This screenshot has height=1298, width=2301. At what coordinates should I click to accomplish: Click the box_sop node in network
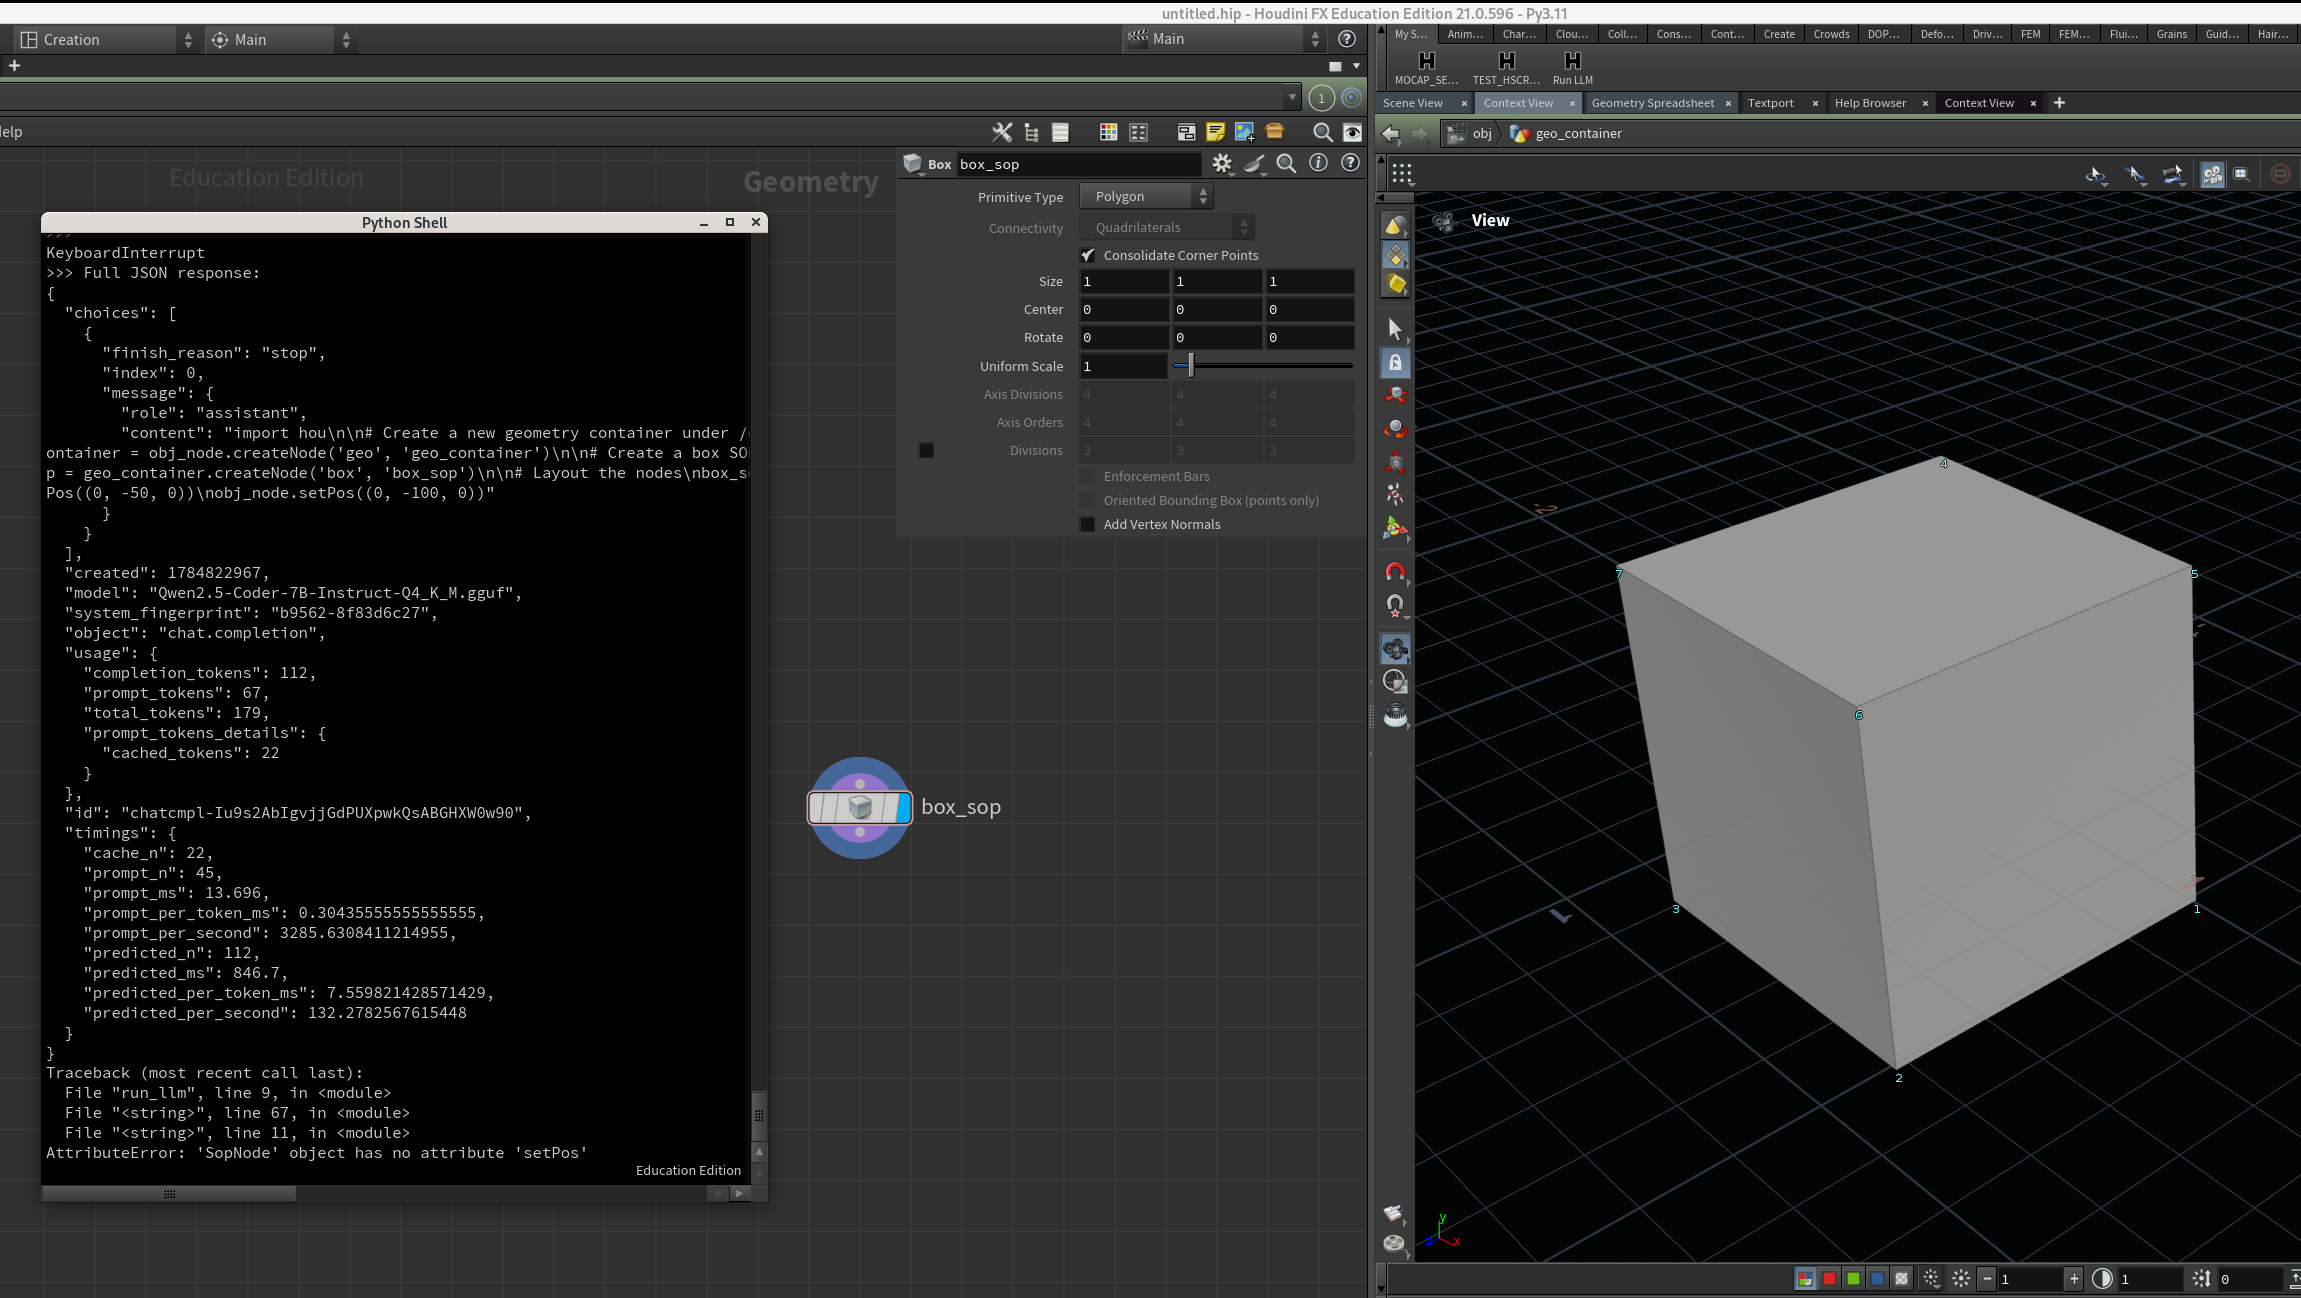(859, 807)
